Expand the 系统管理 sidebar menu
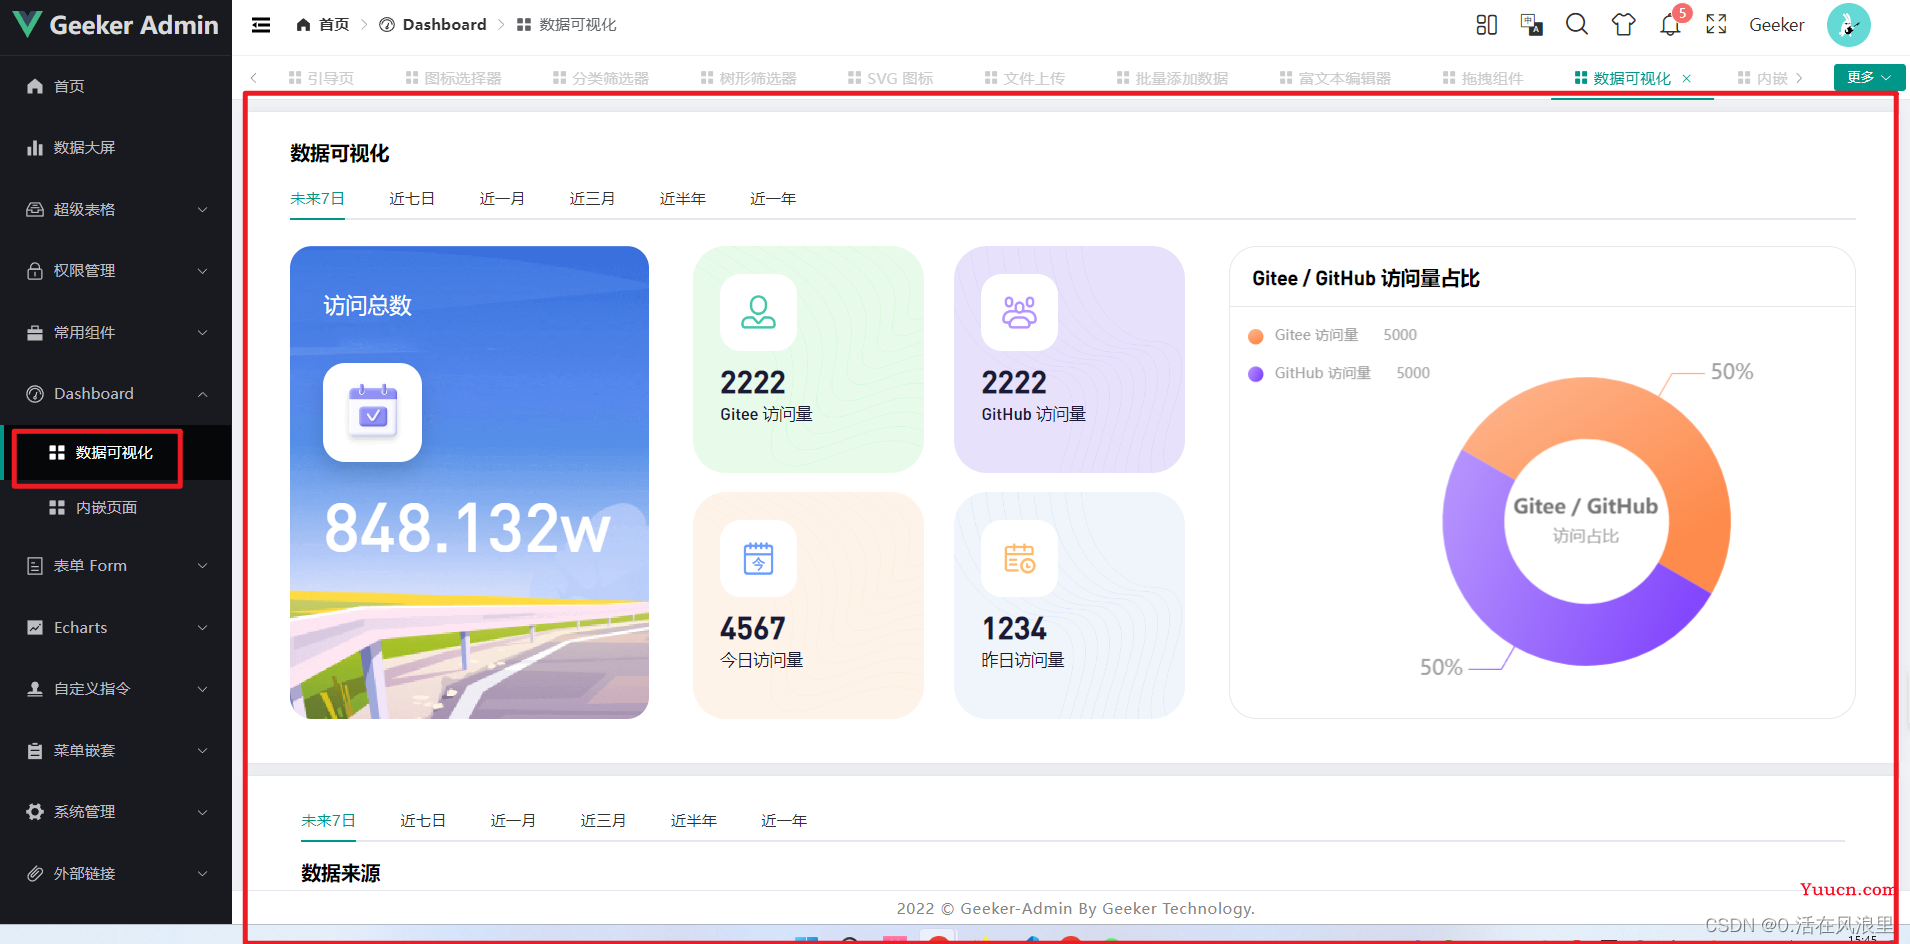1910x944 pixels. 116,812
